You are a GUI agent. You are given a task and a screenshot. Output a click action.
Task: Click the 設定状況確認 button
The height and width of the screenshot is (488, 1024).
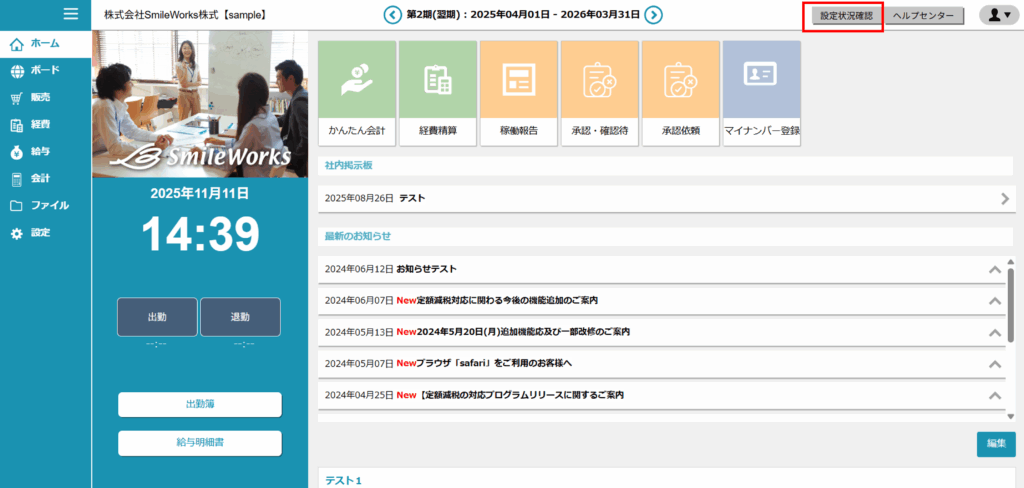point(846,16)
